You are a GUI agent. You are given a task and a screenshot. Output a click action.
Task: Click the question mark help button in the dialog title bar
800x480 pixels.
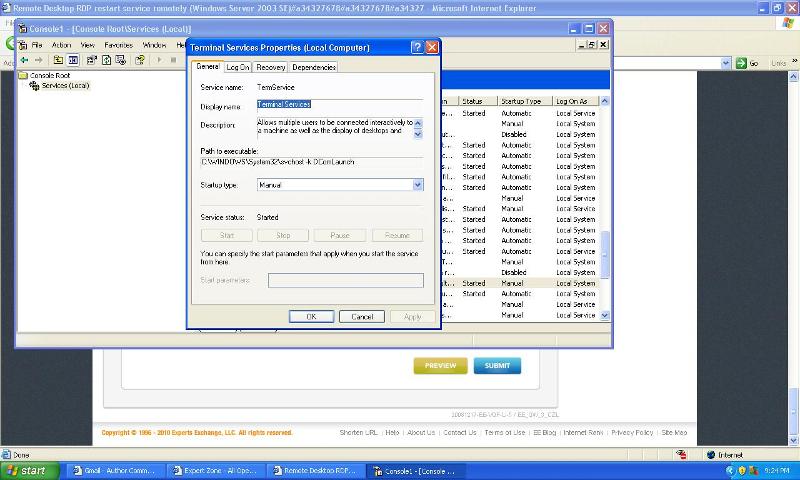[417, 47]
